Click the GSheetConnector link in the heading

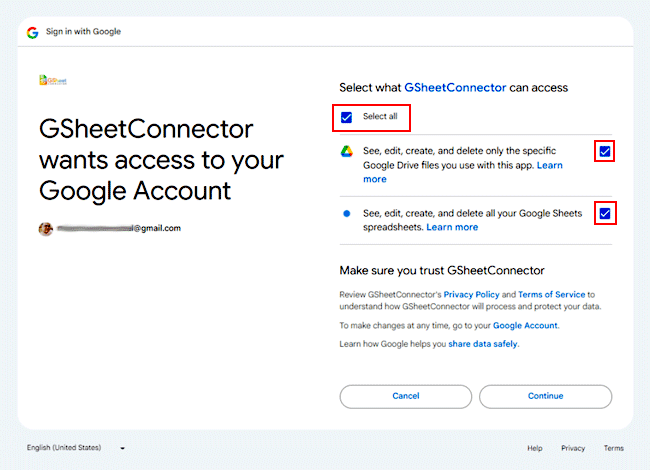455,87
